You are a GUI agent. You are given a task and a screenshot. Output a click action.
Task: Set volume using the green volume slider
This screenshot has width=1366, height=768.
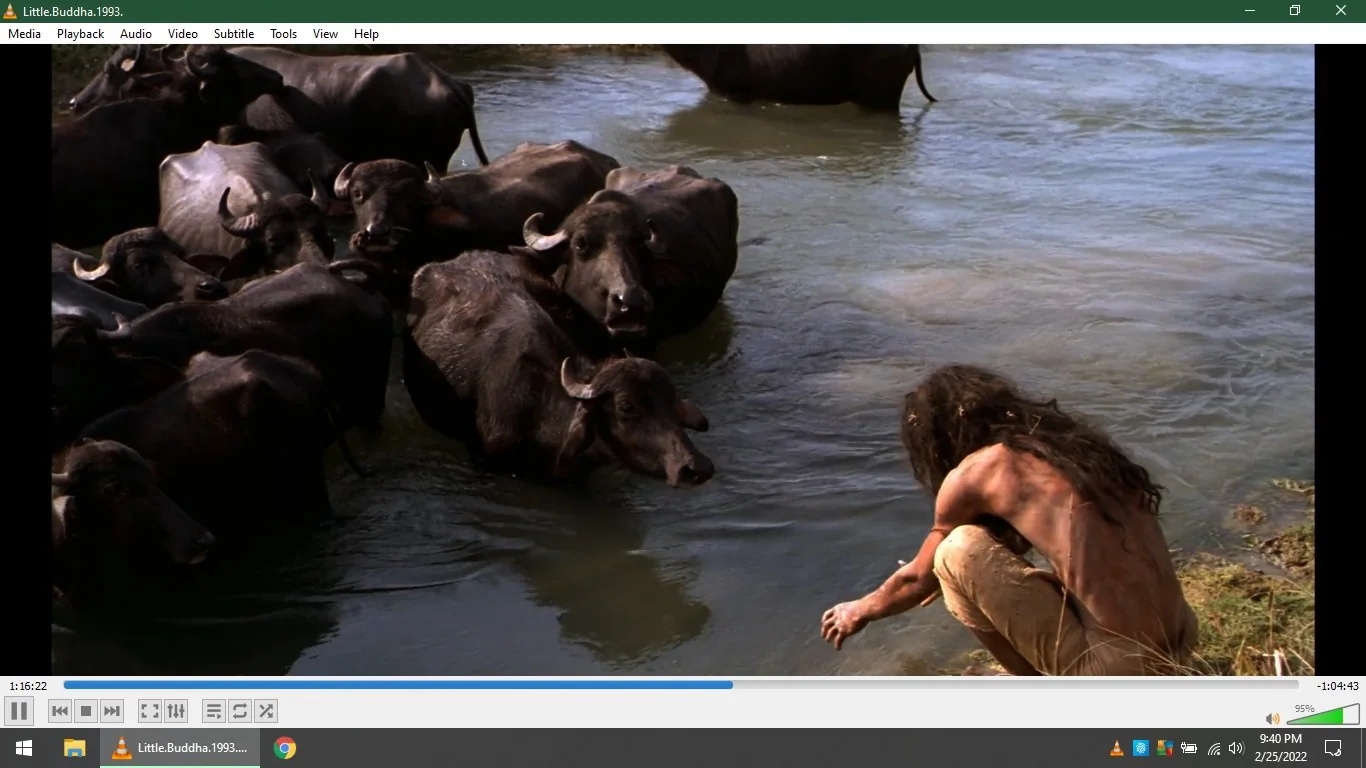(1323, 714)
